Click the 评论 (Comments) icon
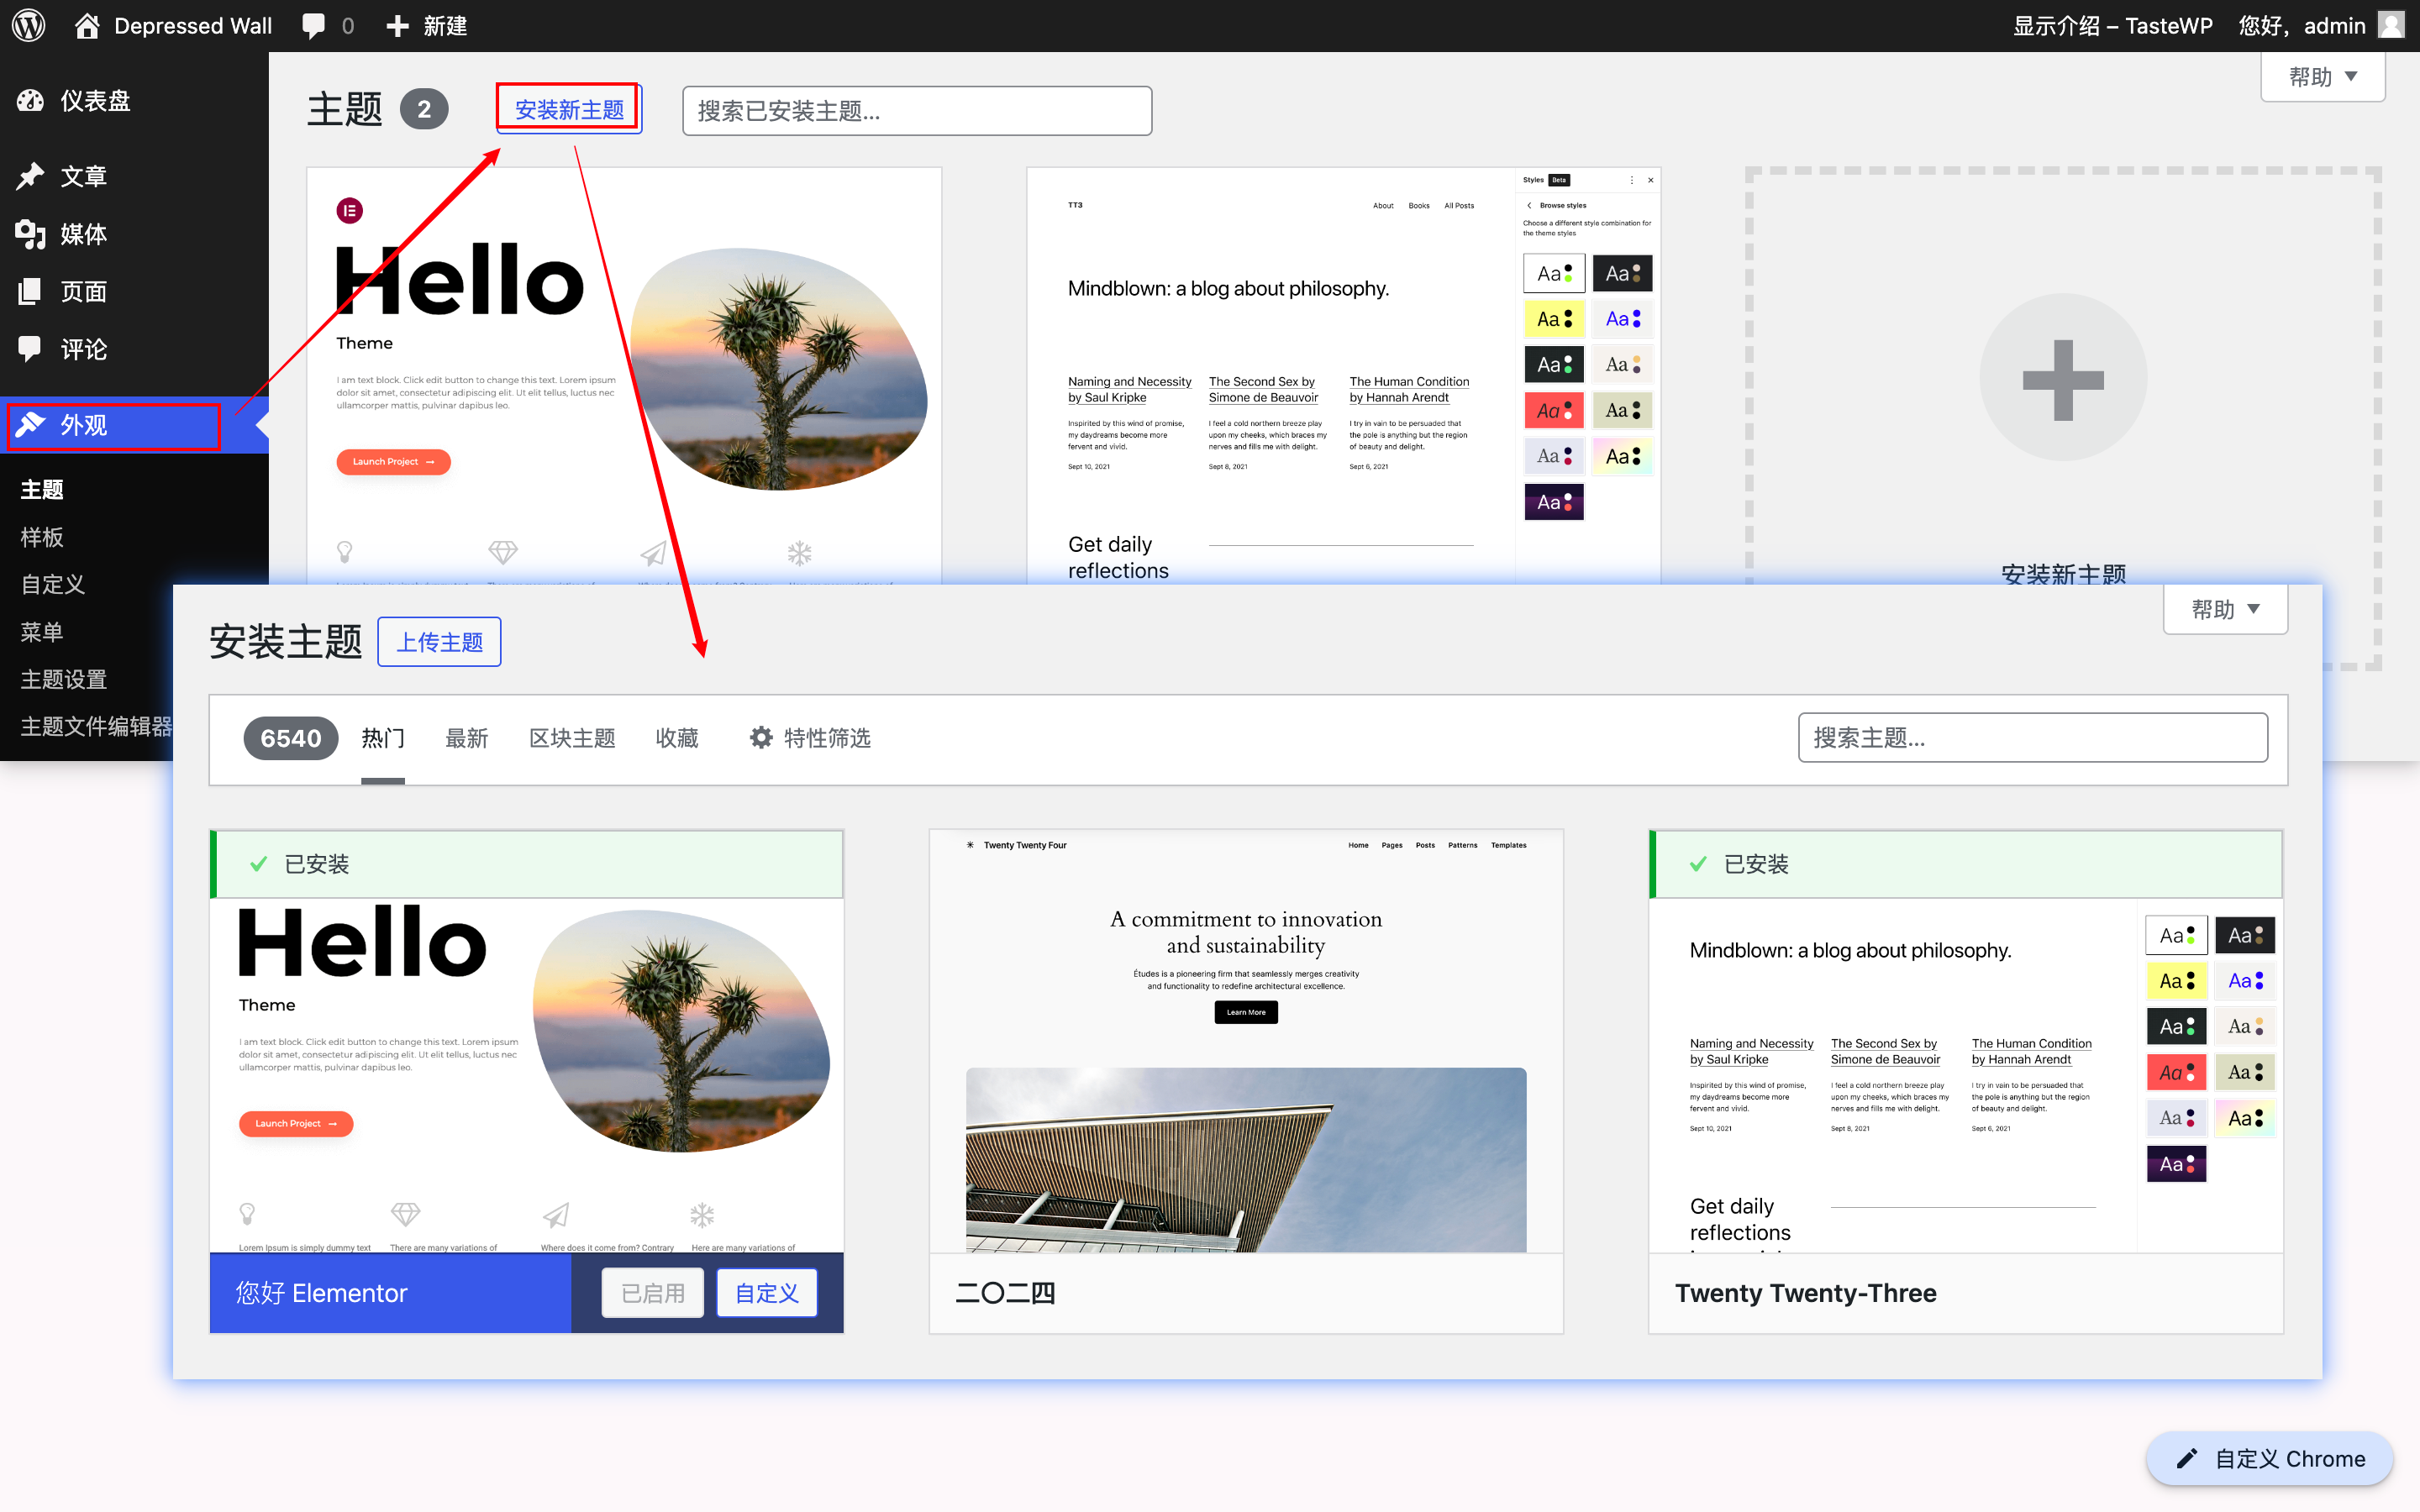2420x1512 pixels. pyautogui.click(x=31, y=347)
